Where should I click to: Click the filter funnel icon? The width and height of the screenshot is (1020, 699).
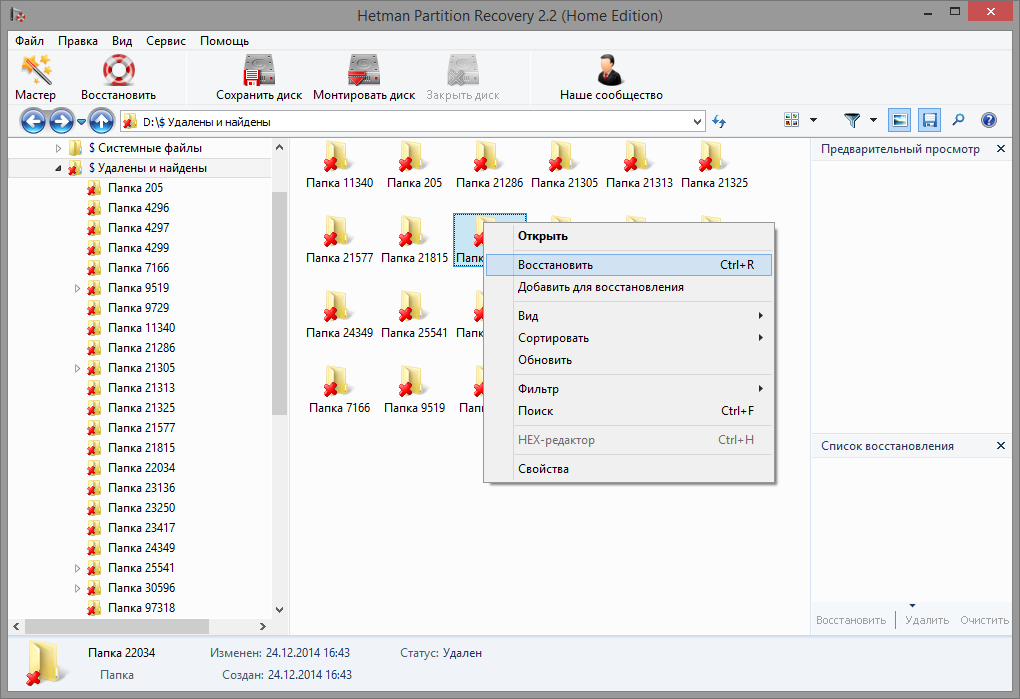[852, 120]
